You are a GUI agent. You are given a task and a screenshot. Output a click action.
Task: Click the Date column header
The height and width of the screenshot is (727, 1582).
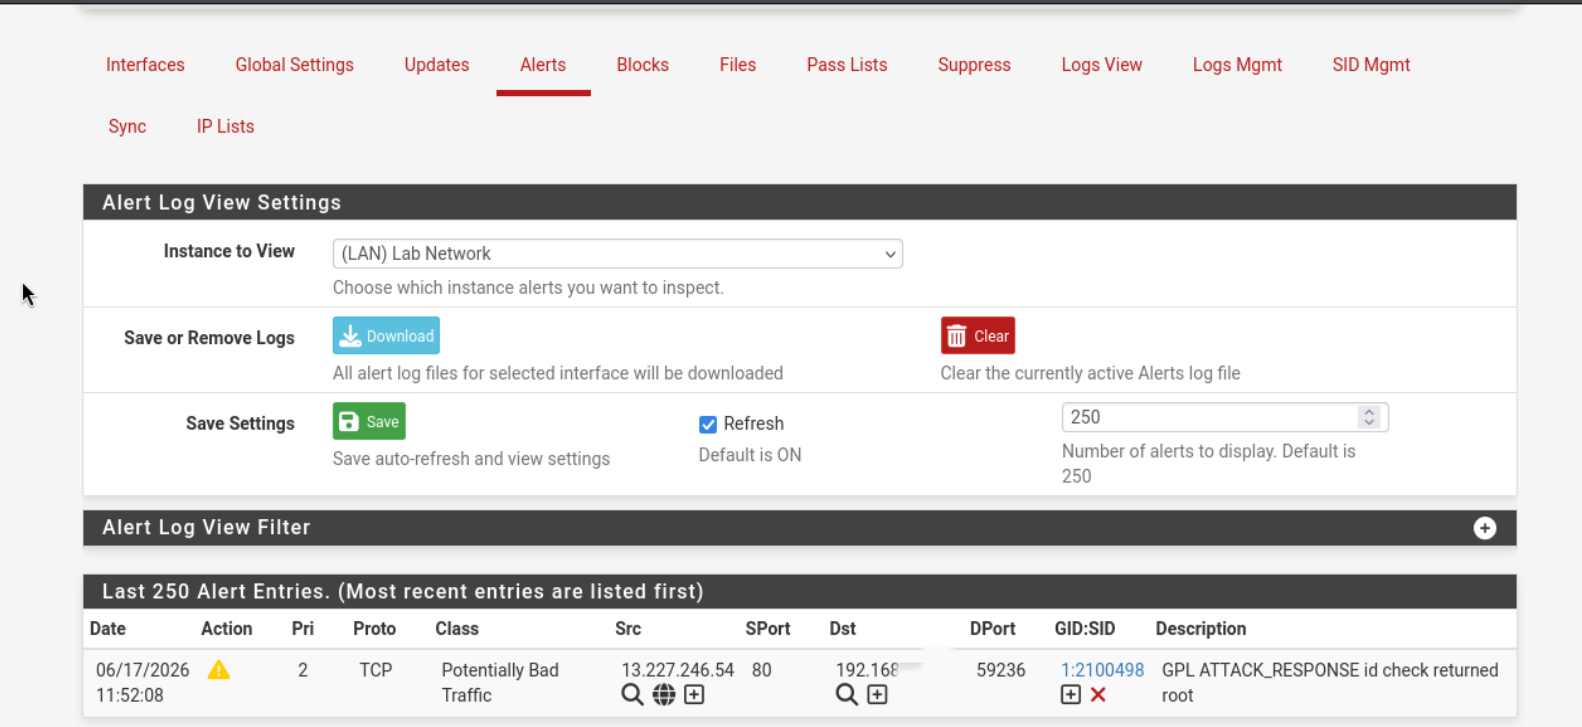(108, 629)
